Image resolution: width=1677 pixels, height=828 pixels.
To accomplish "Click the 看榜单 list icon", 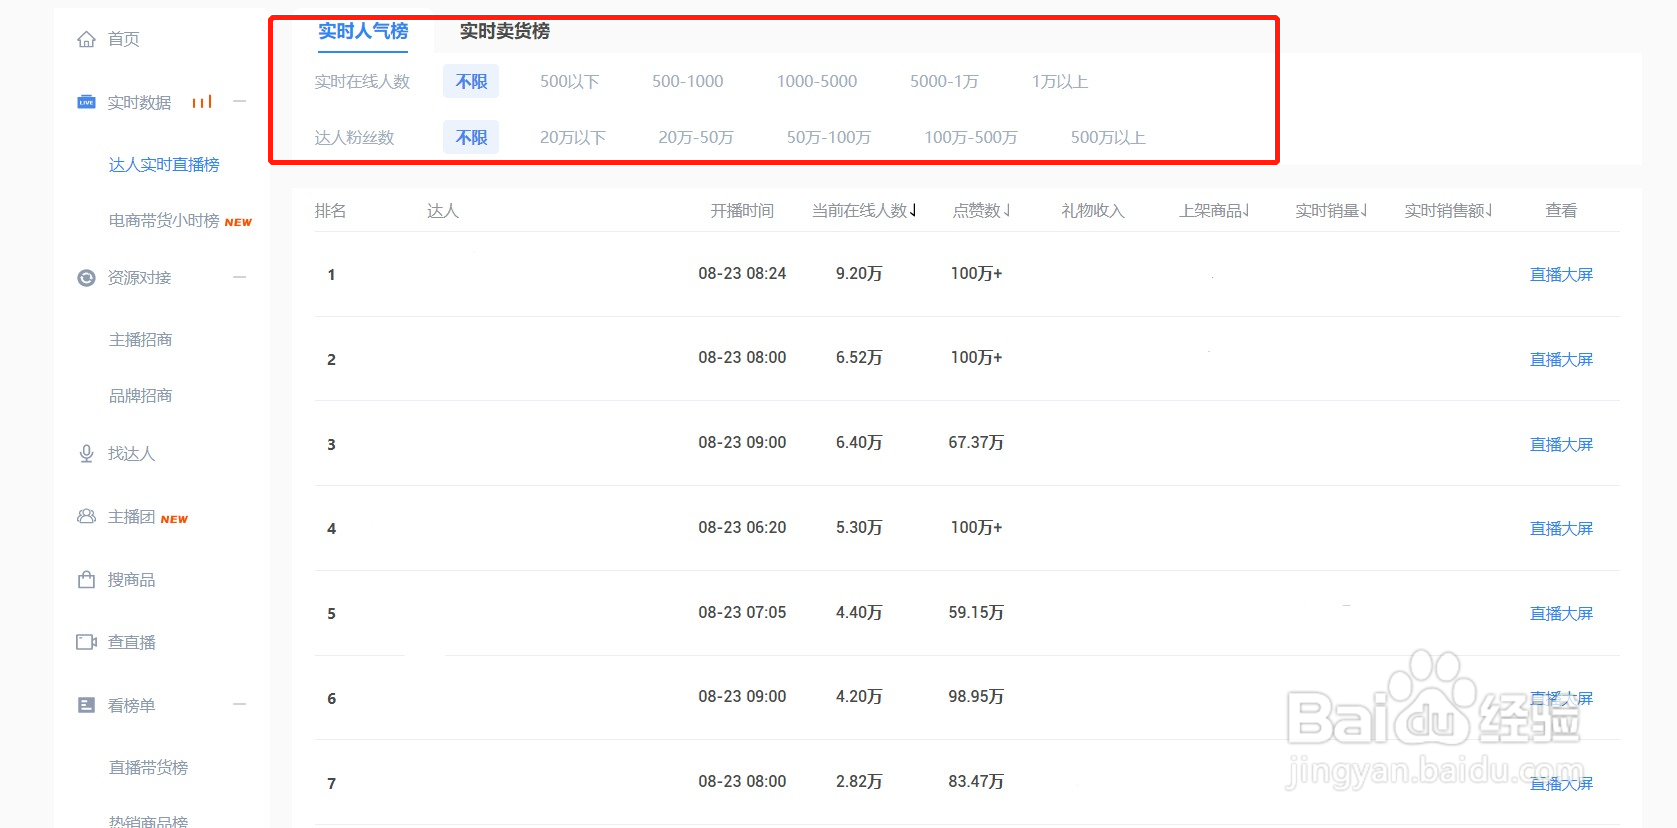I will [87, 705].
